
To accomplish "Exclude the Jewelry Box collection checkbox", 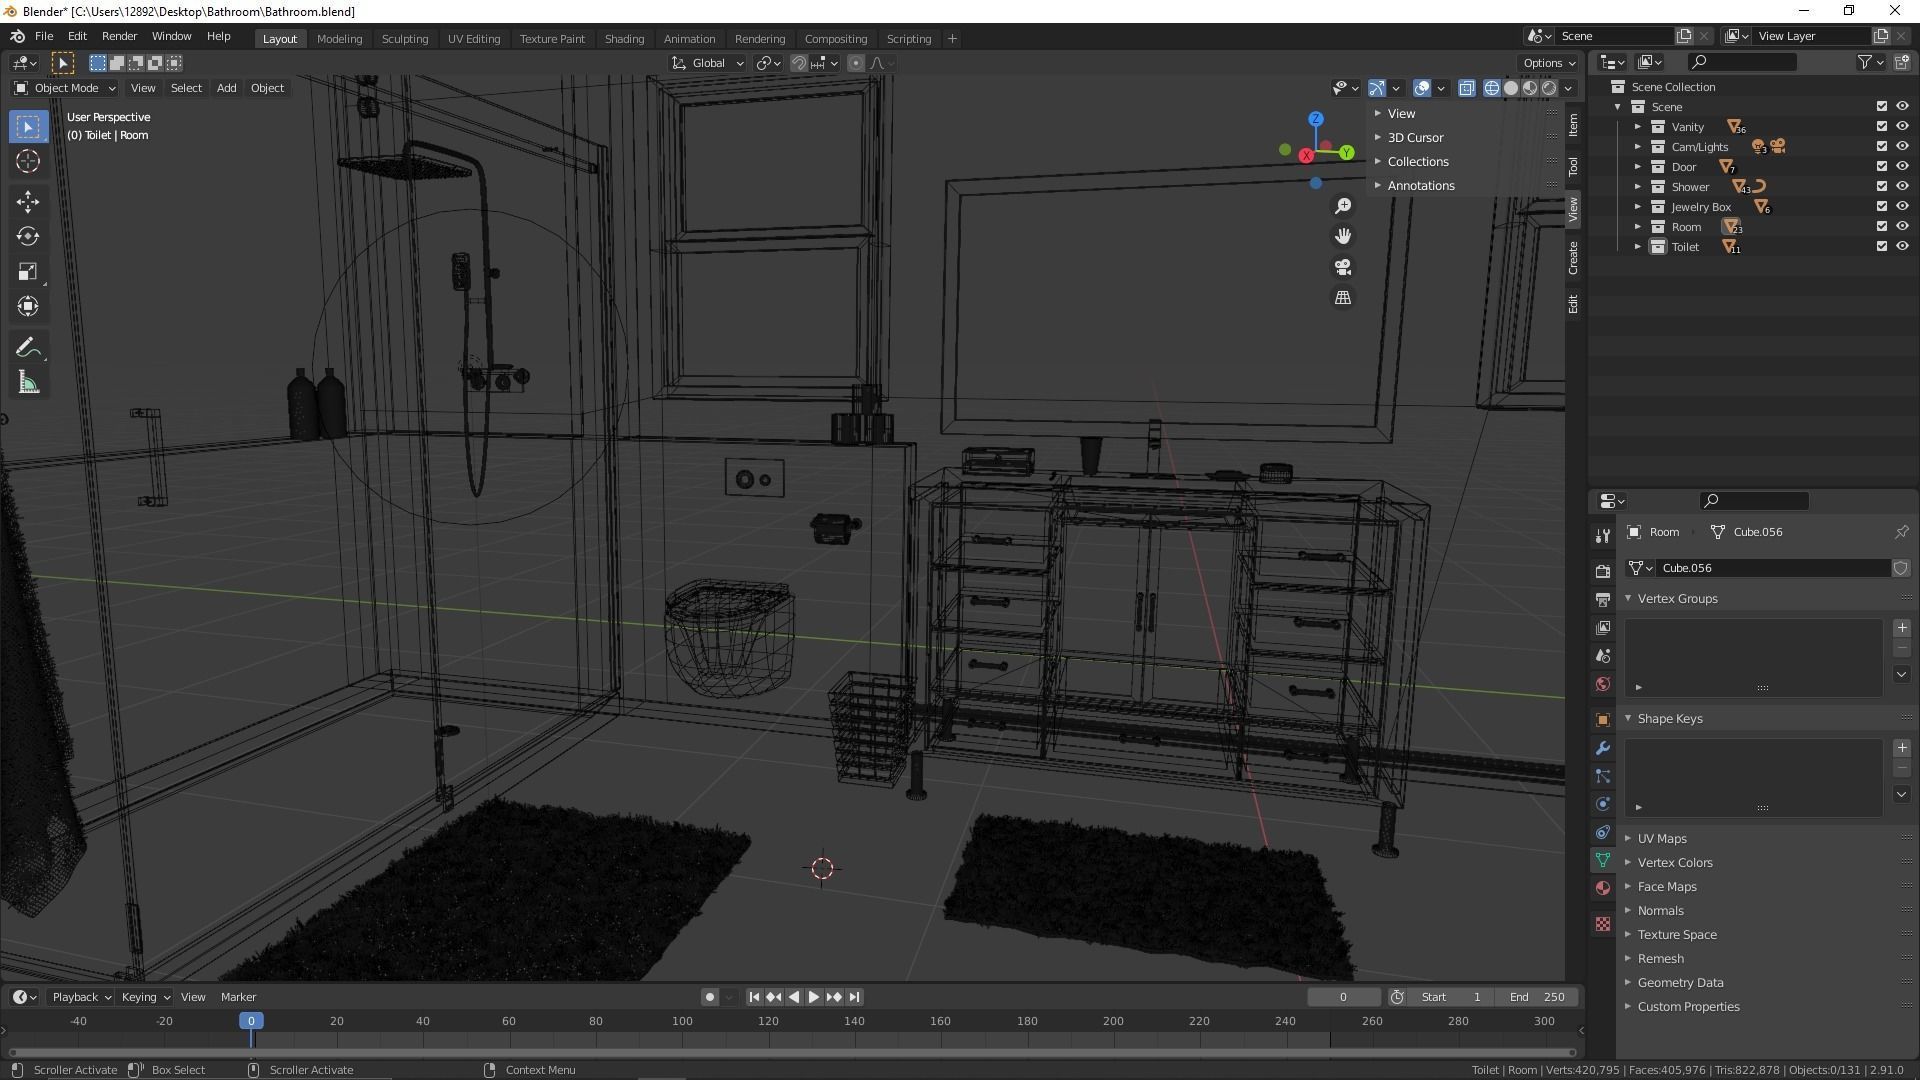I will (x=1881, y=207).
